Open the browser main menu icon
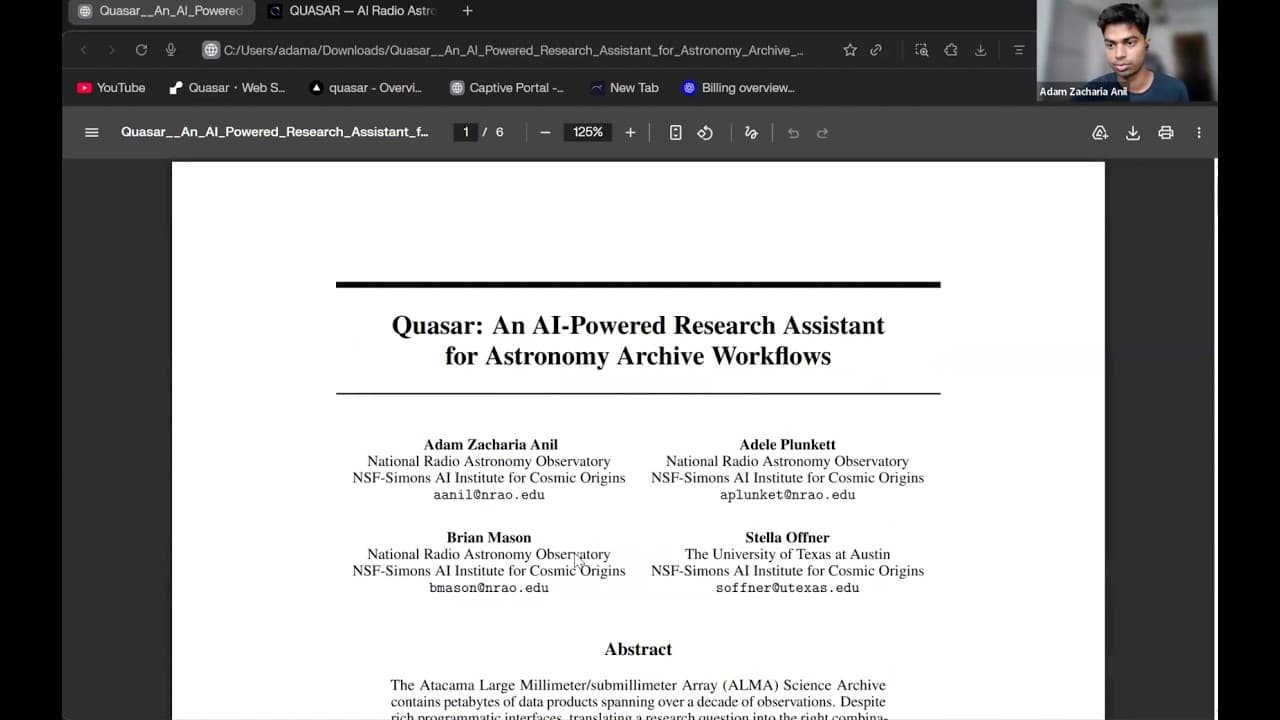Image resolution: width=1280 pixels, height=720 pixels. (x=1019, y=50)
